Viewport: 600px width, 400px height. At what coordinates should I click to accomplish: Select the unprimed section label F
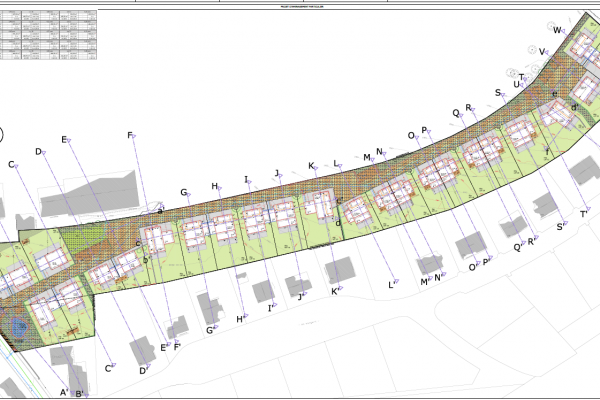(130, 135)
